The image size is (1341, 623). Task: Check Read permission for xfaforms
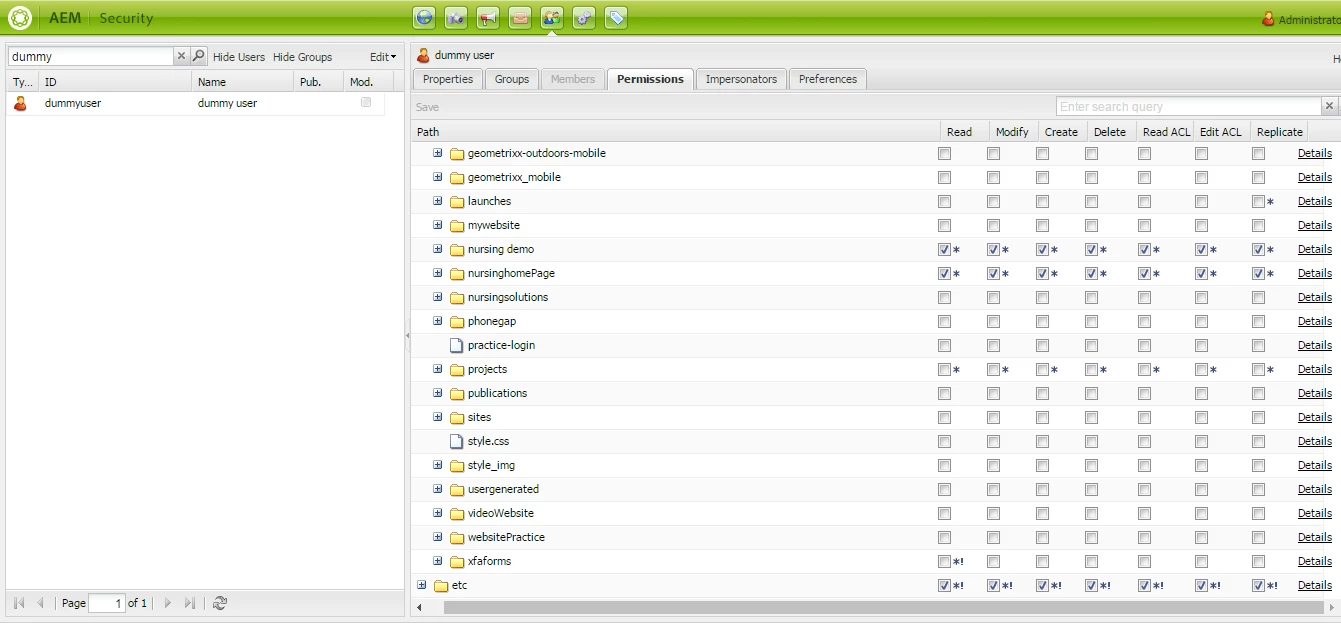tap(944, 561)
